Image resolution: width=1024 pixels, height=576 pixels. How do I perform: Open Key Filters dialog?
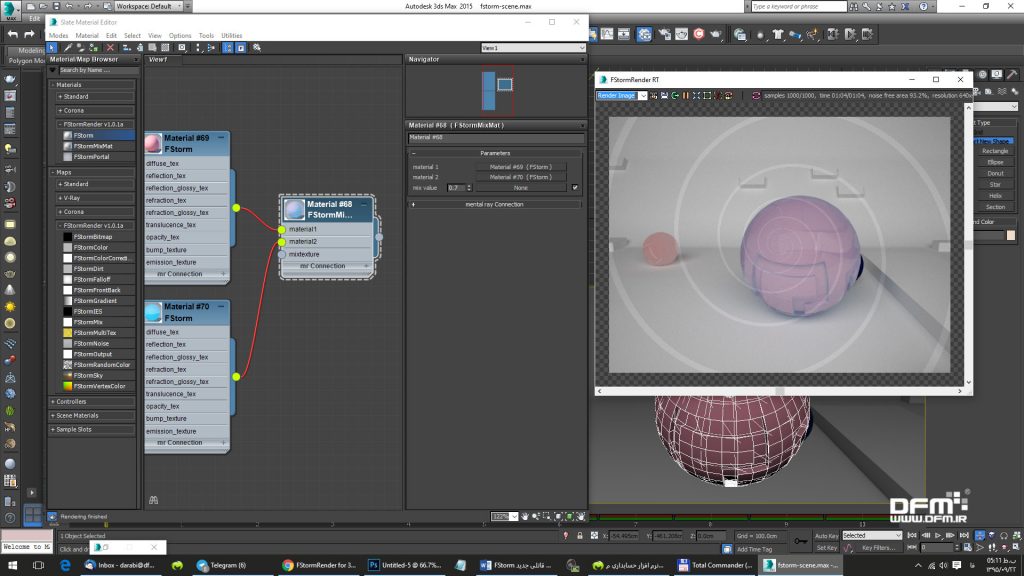click(878, 548)
